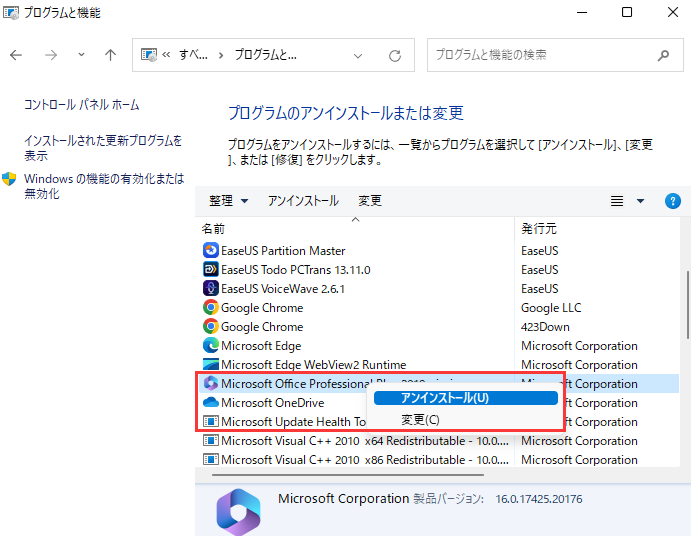Refresh the program list

click(395, 56)
